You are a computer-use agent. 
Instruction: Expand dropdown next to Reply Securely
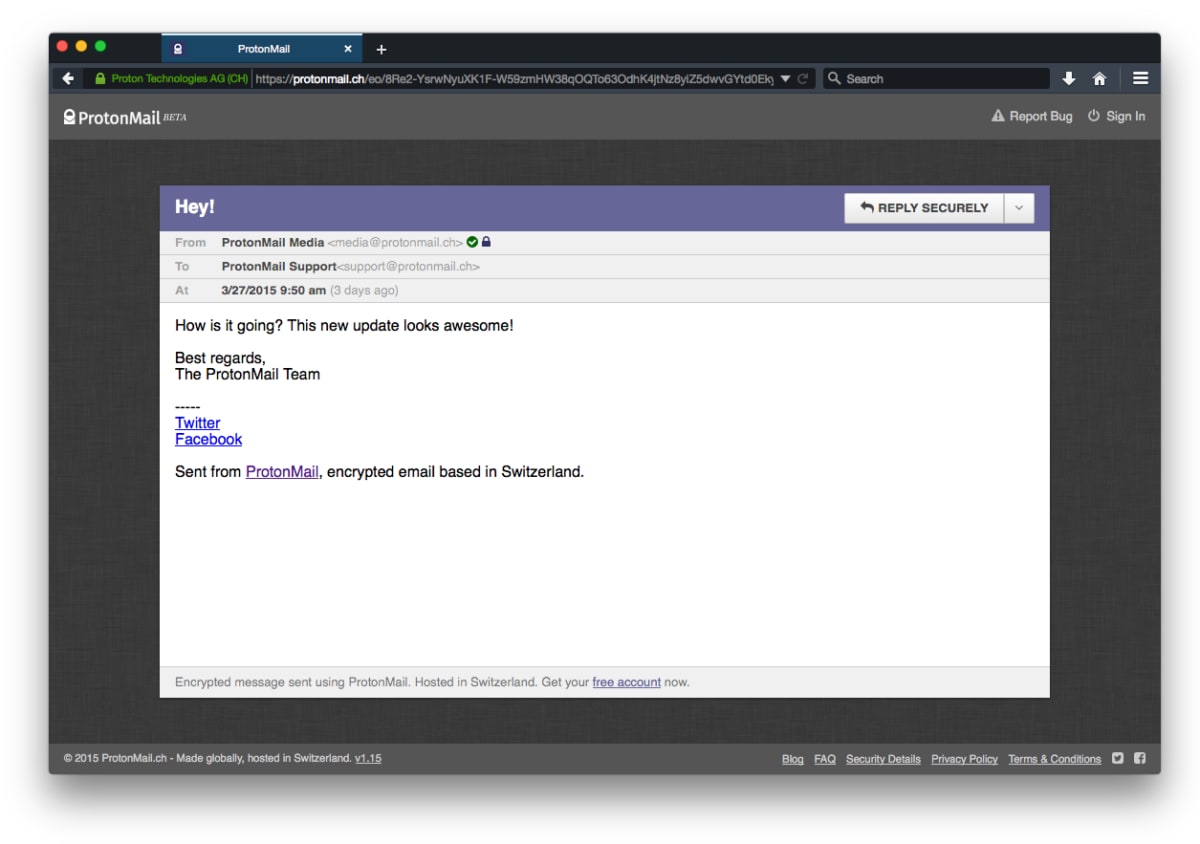[1019, 208]
